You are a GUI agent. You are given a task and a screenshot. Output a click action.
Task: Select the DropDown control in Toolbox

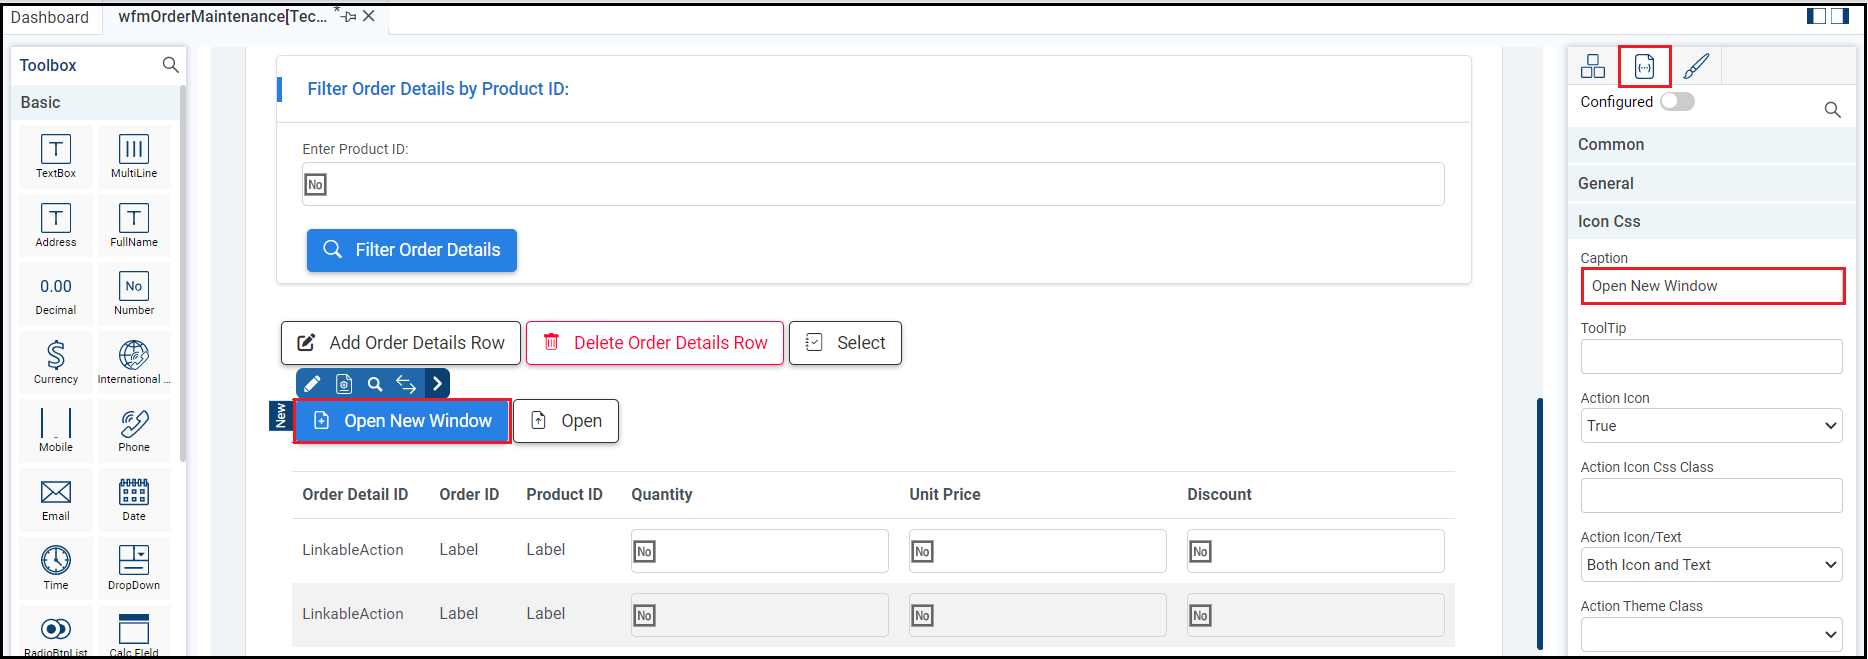[x=134, y=567]
